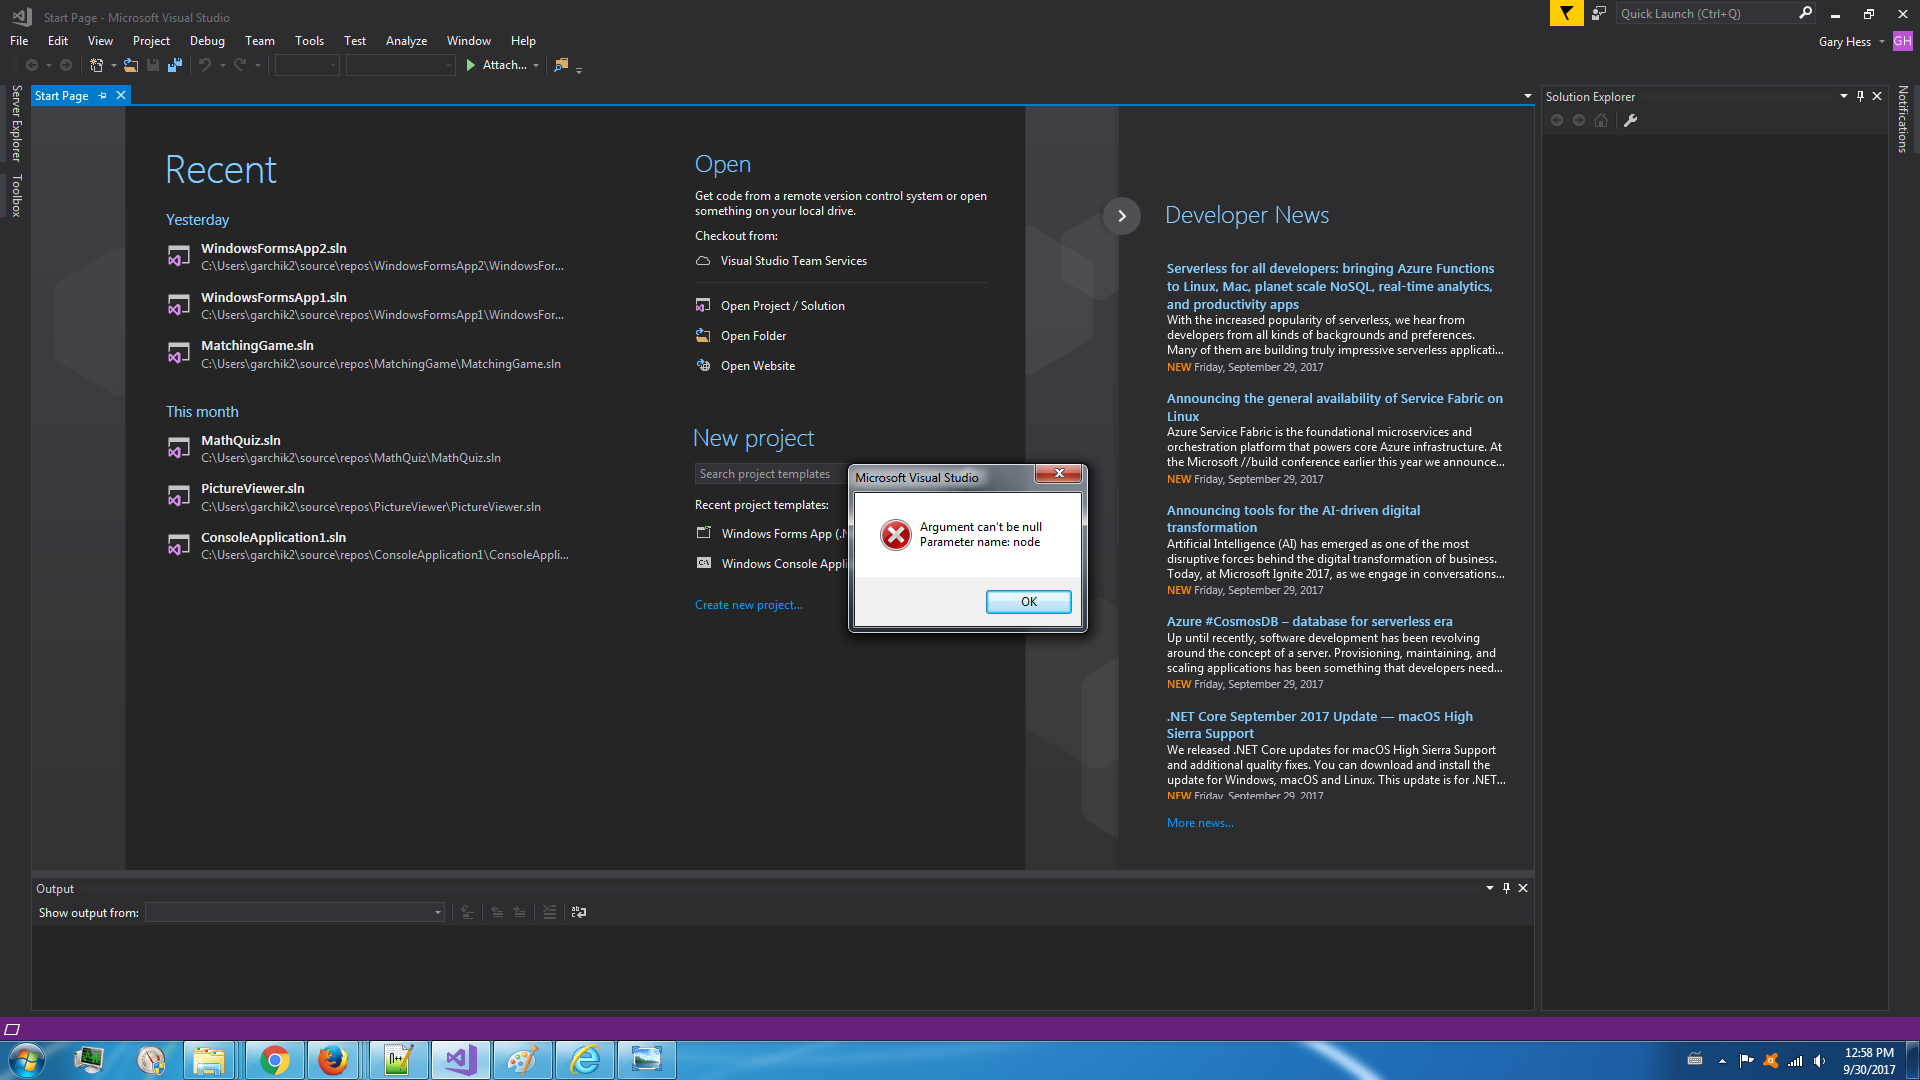
Task: Close the Microsoft Visual Studio error dialog
Action: 1058,474
